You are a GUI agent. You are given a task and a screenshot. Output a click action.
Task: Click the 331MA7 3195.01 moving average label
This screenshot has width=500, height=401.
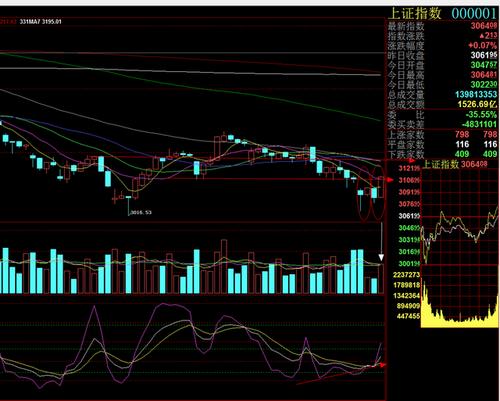tap(41, 22)
